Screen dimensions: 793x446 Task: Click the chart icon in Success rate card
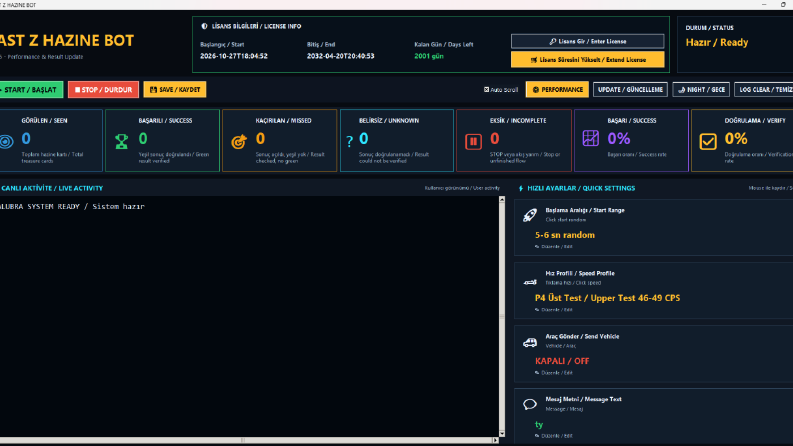[x=590, y=138]
